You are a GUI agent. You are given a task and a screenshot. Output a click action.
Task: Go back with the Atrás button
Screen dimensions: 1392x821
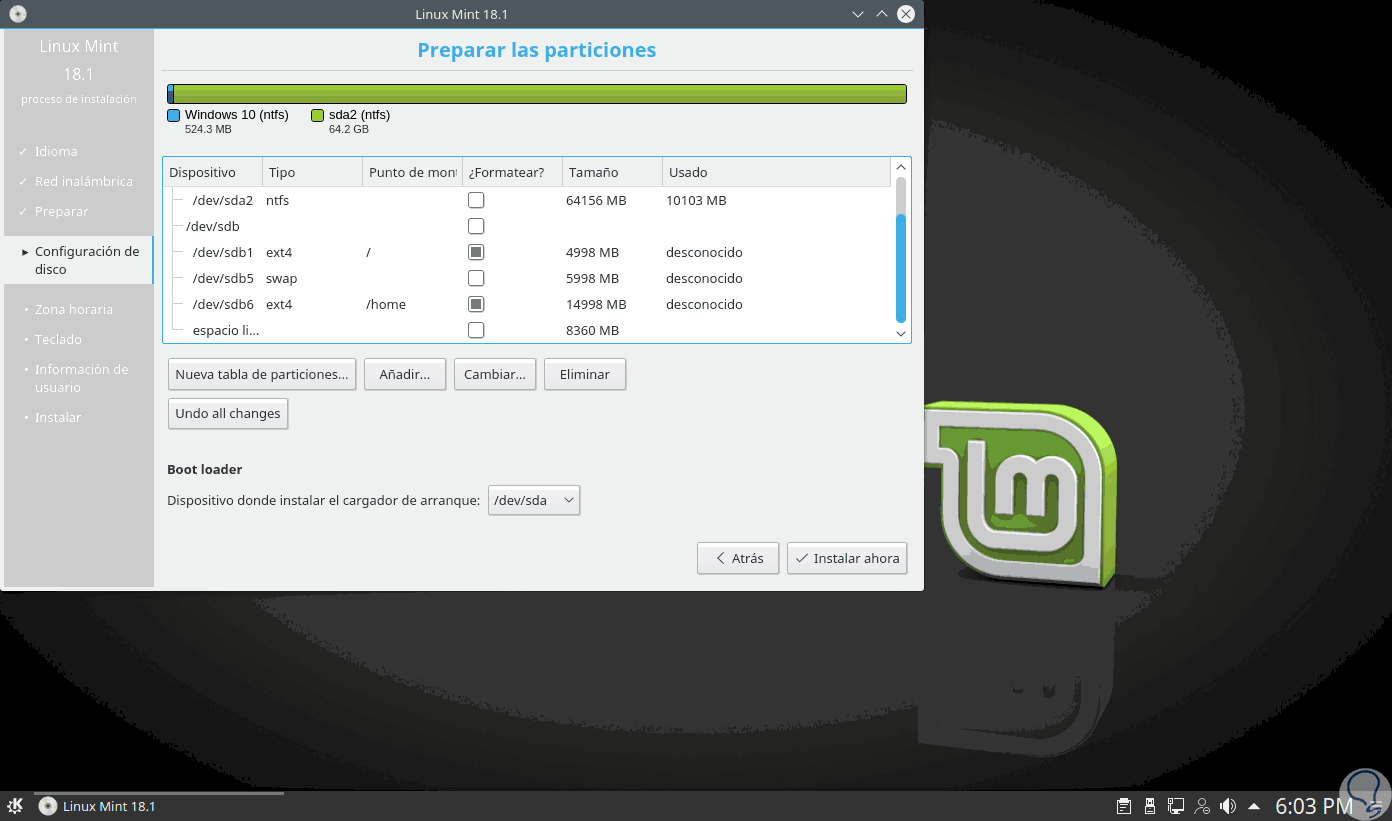[738, 558]
